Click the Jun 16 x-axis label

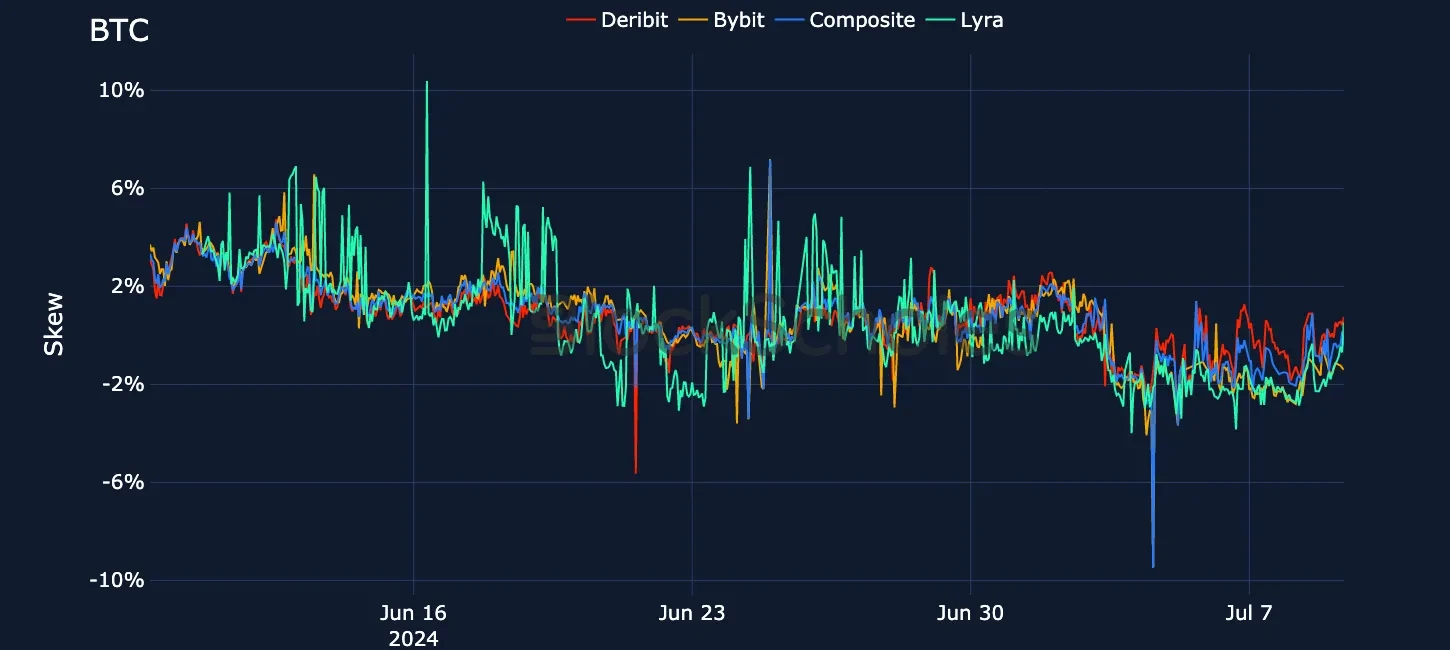point(413,613)
